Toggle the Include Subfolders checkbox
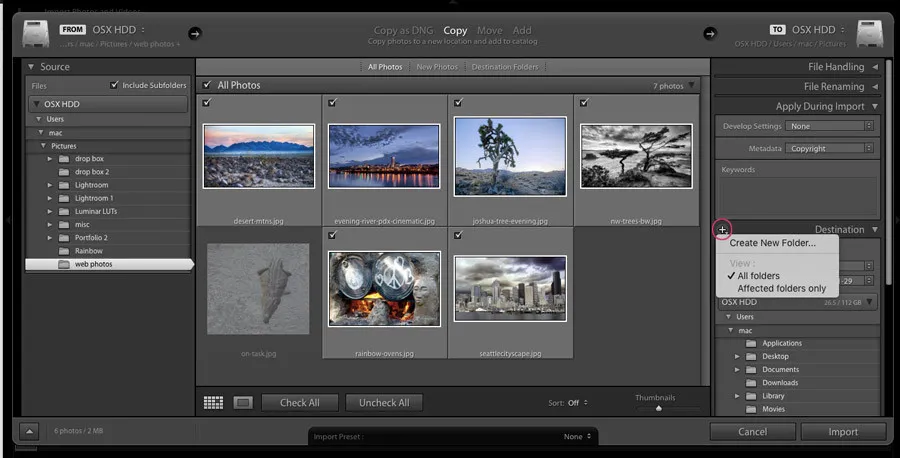The width and height of the screenshot is (900, 458). tap(115, 85)
